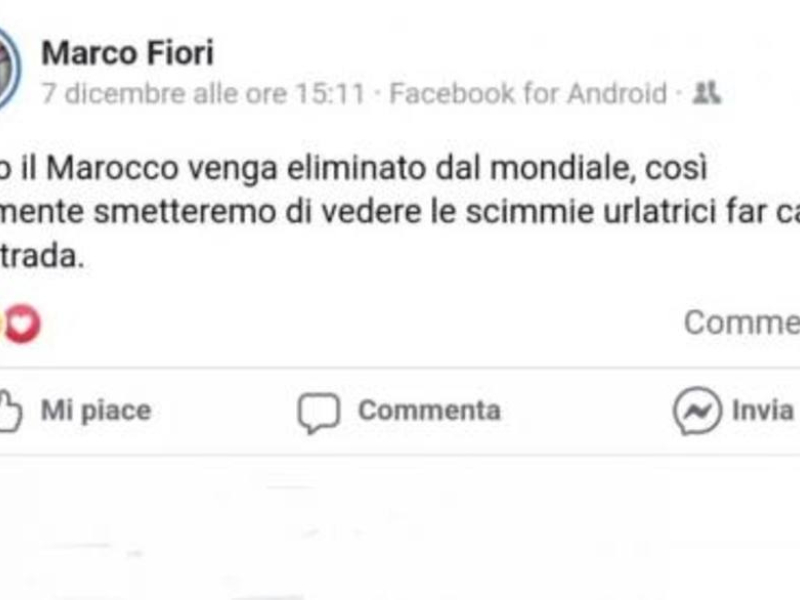
Task: Click the blank area below the action bar
Action: (x=400, y=528)
